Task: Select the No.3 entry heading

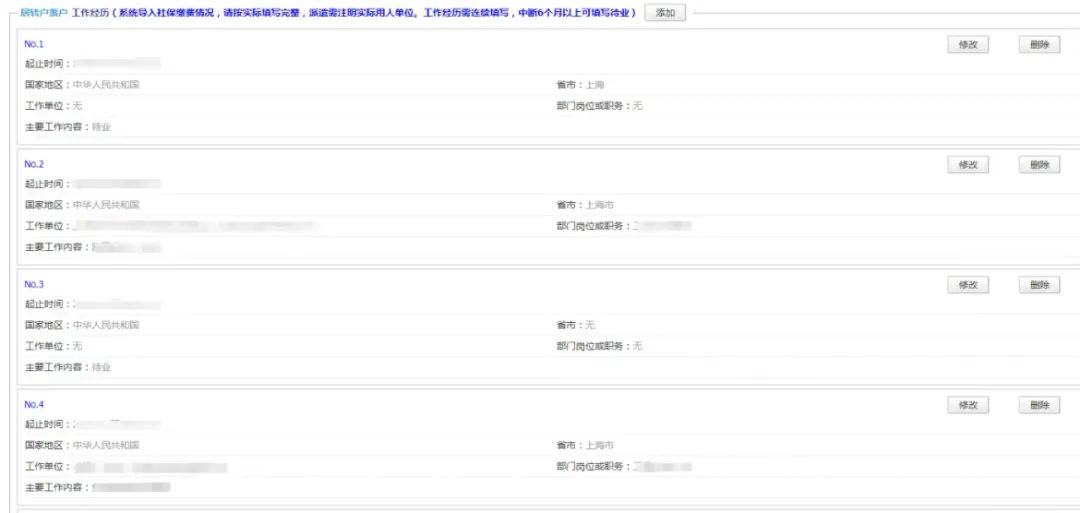Action: [x=34, y=284]
